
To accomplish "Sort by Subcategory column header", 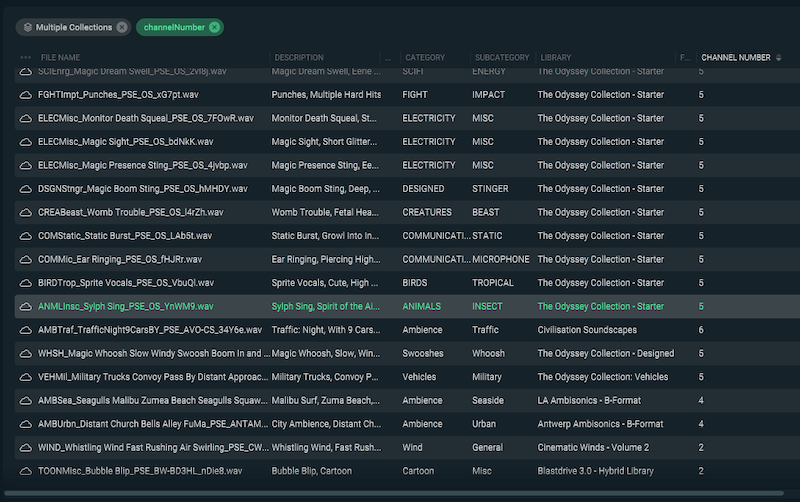I will (x=500, y=58).
